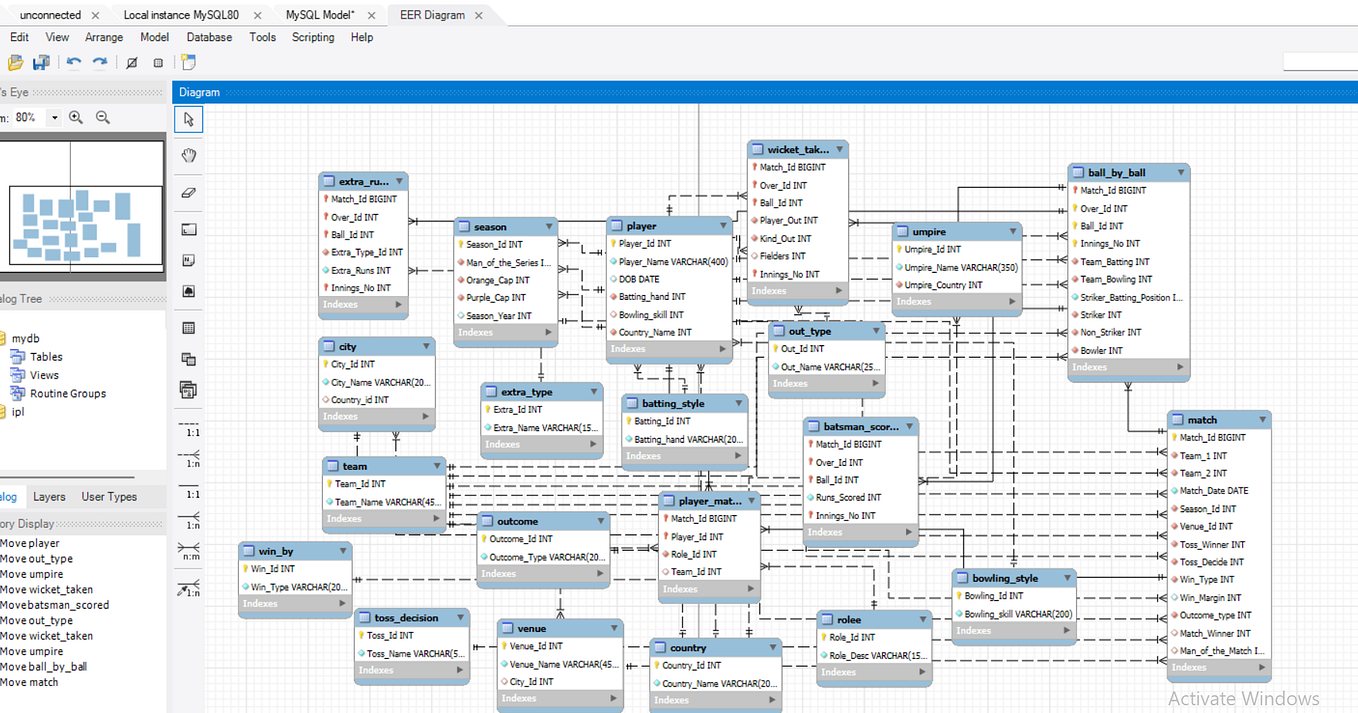This screenshot has height=713, width=1358.
Task: Choose the place text object tool
Action: click(188, 258)
